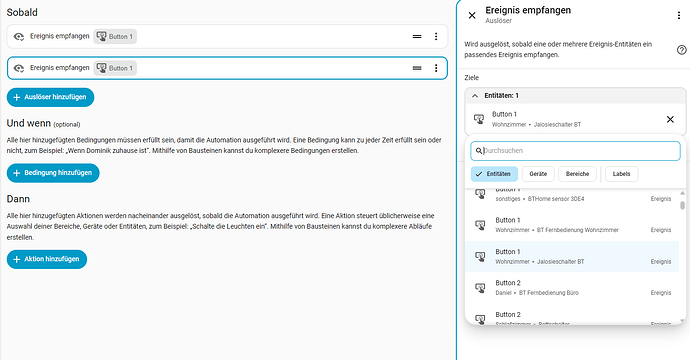
Task: Click the Sobald section heading
Action: click(x=22, y=12)
